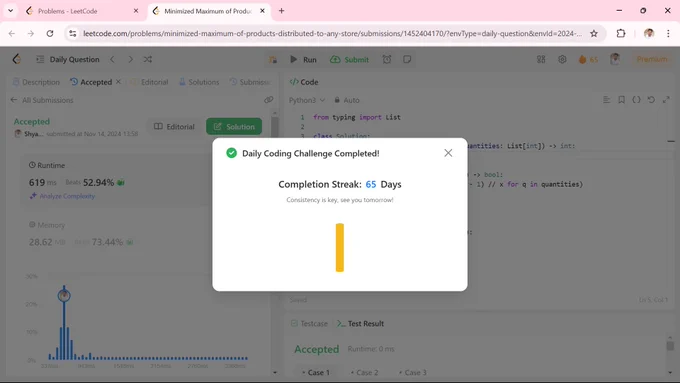Open the layout grid icon
680x383 pixels.
[x=541, y=59]
